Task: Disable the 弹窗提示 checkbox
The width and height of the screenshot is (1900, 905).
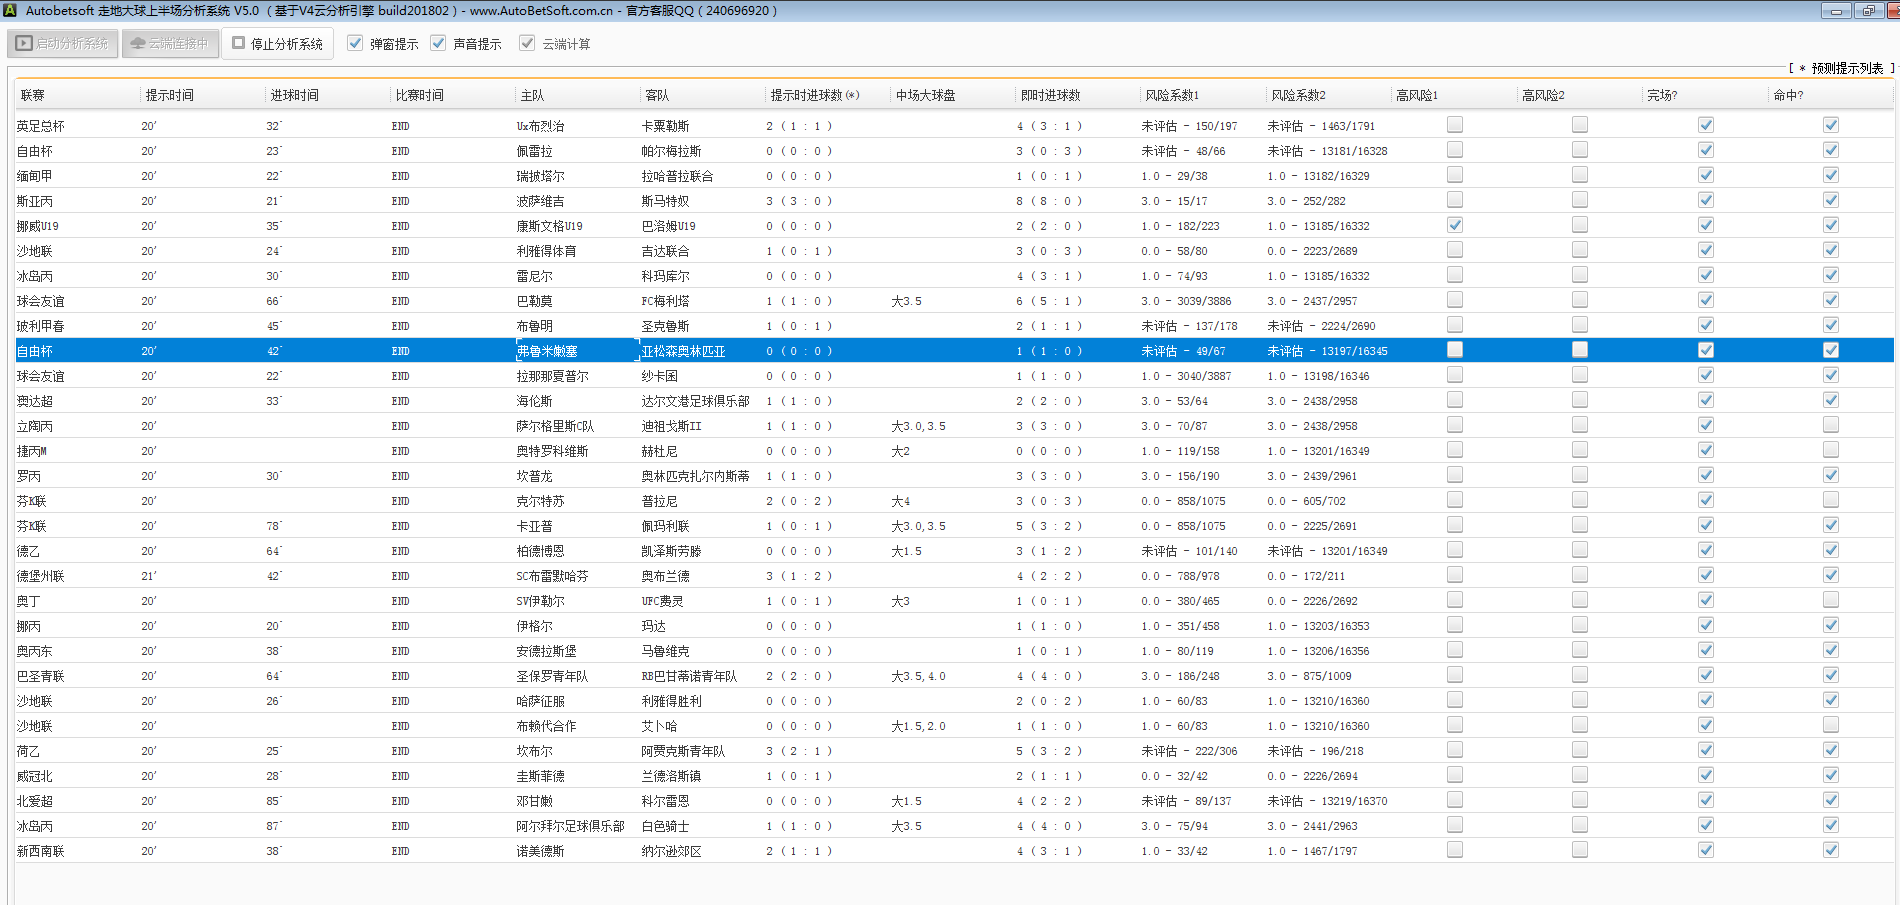Action: click(355, 43)
